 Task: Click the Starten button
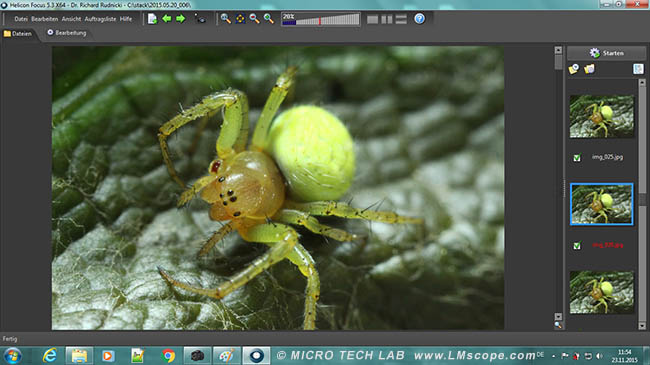(x=606, y=53)
